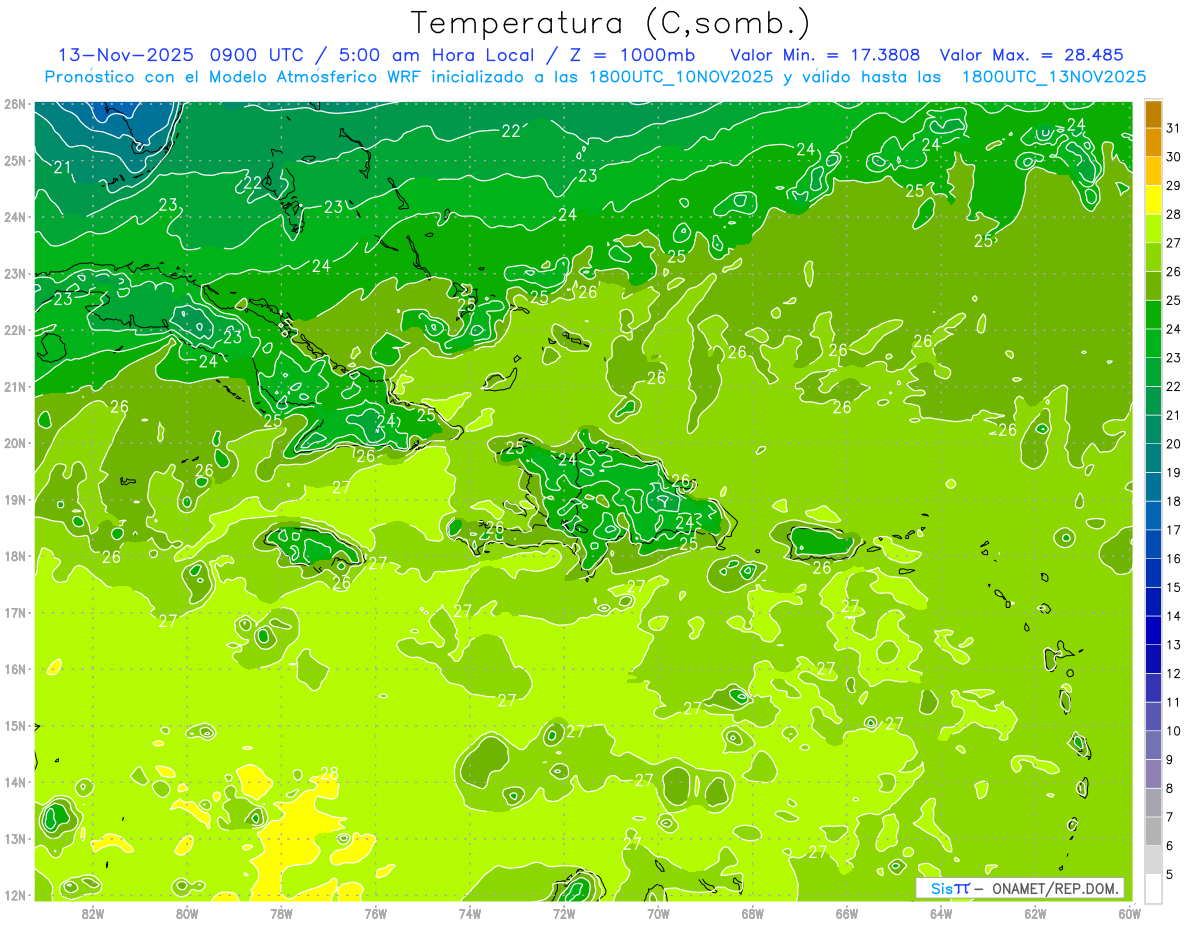Pick the purple swatch between 9 and 10
Viewport: 1200px width, 927px height.
1153,745
